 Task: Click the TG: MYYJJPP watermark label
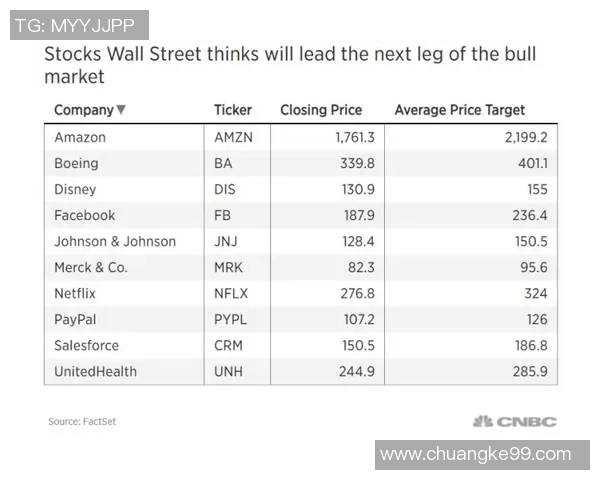click(x=77, y=25)
